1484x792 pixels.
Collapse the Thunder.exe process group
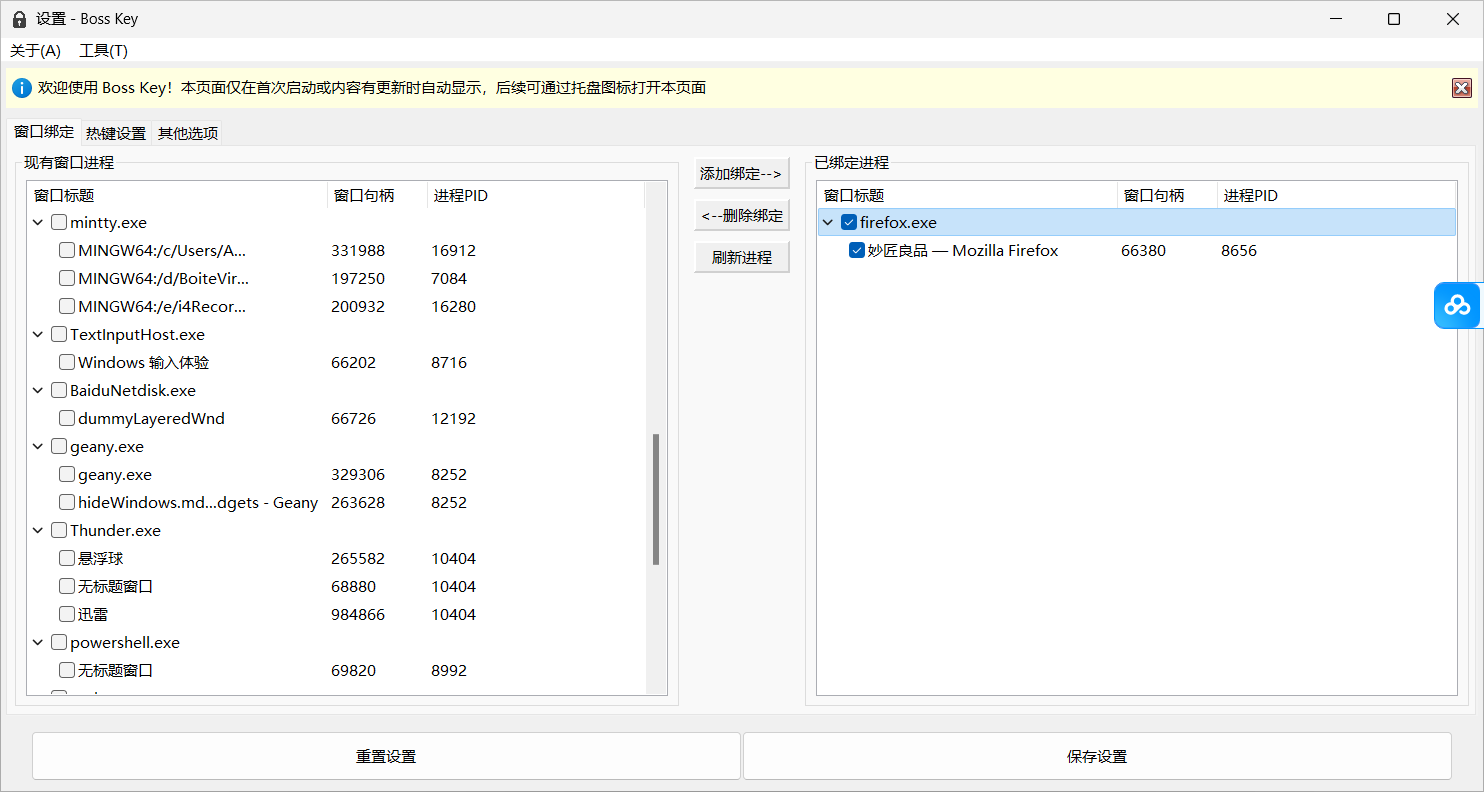(38, 530)
